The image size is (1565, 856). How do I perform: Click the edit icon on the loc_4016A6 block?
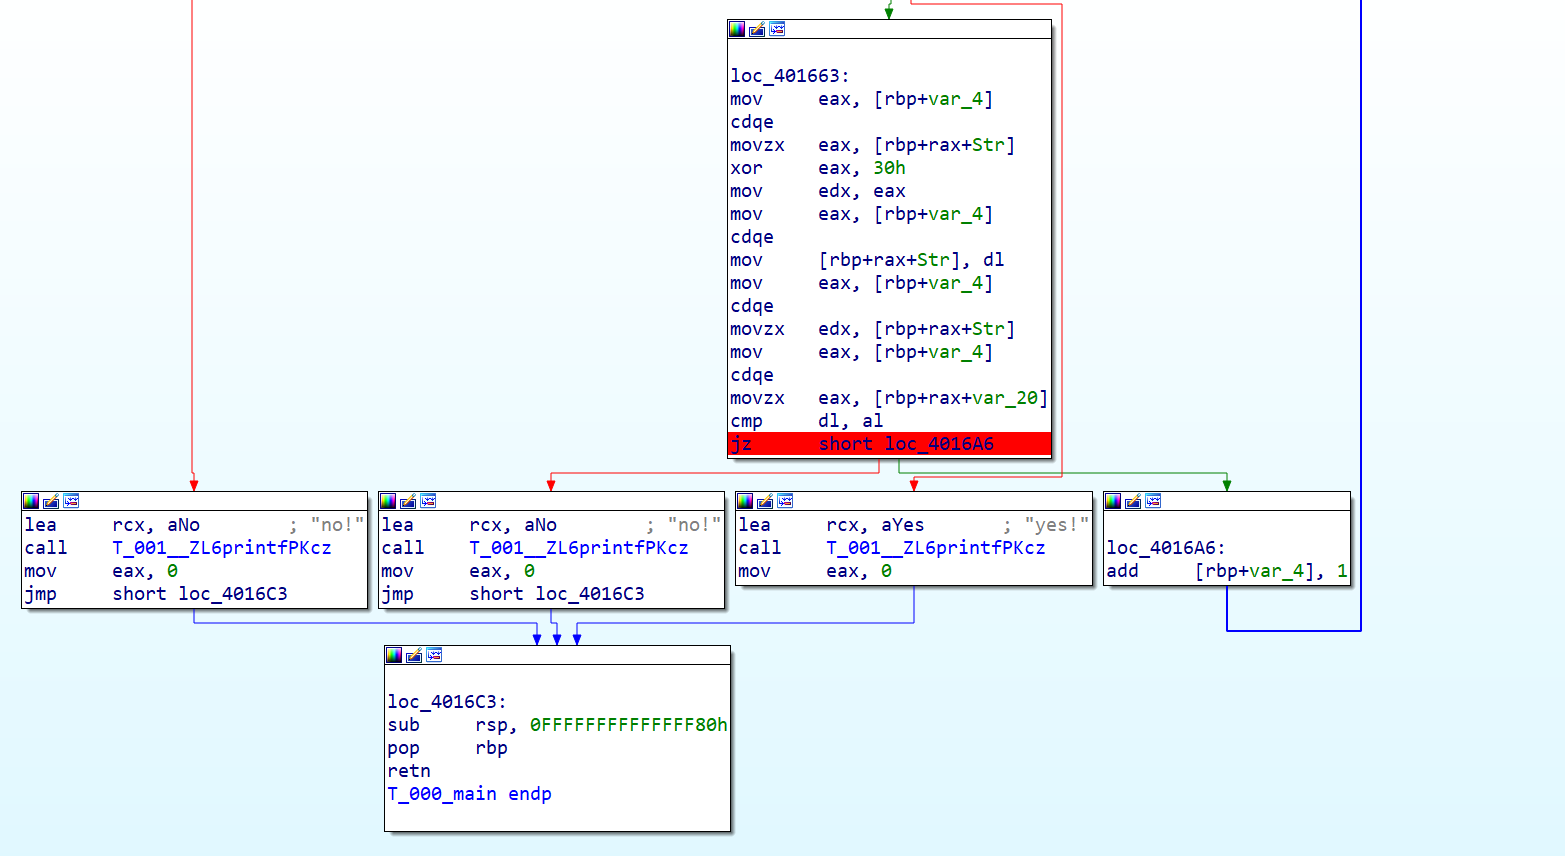click(x=1133, y=501)
